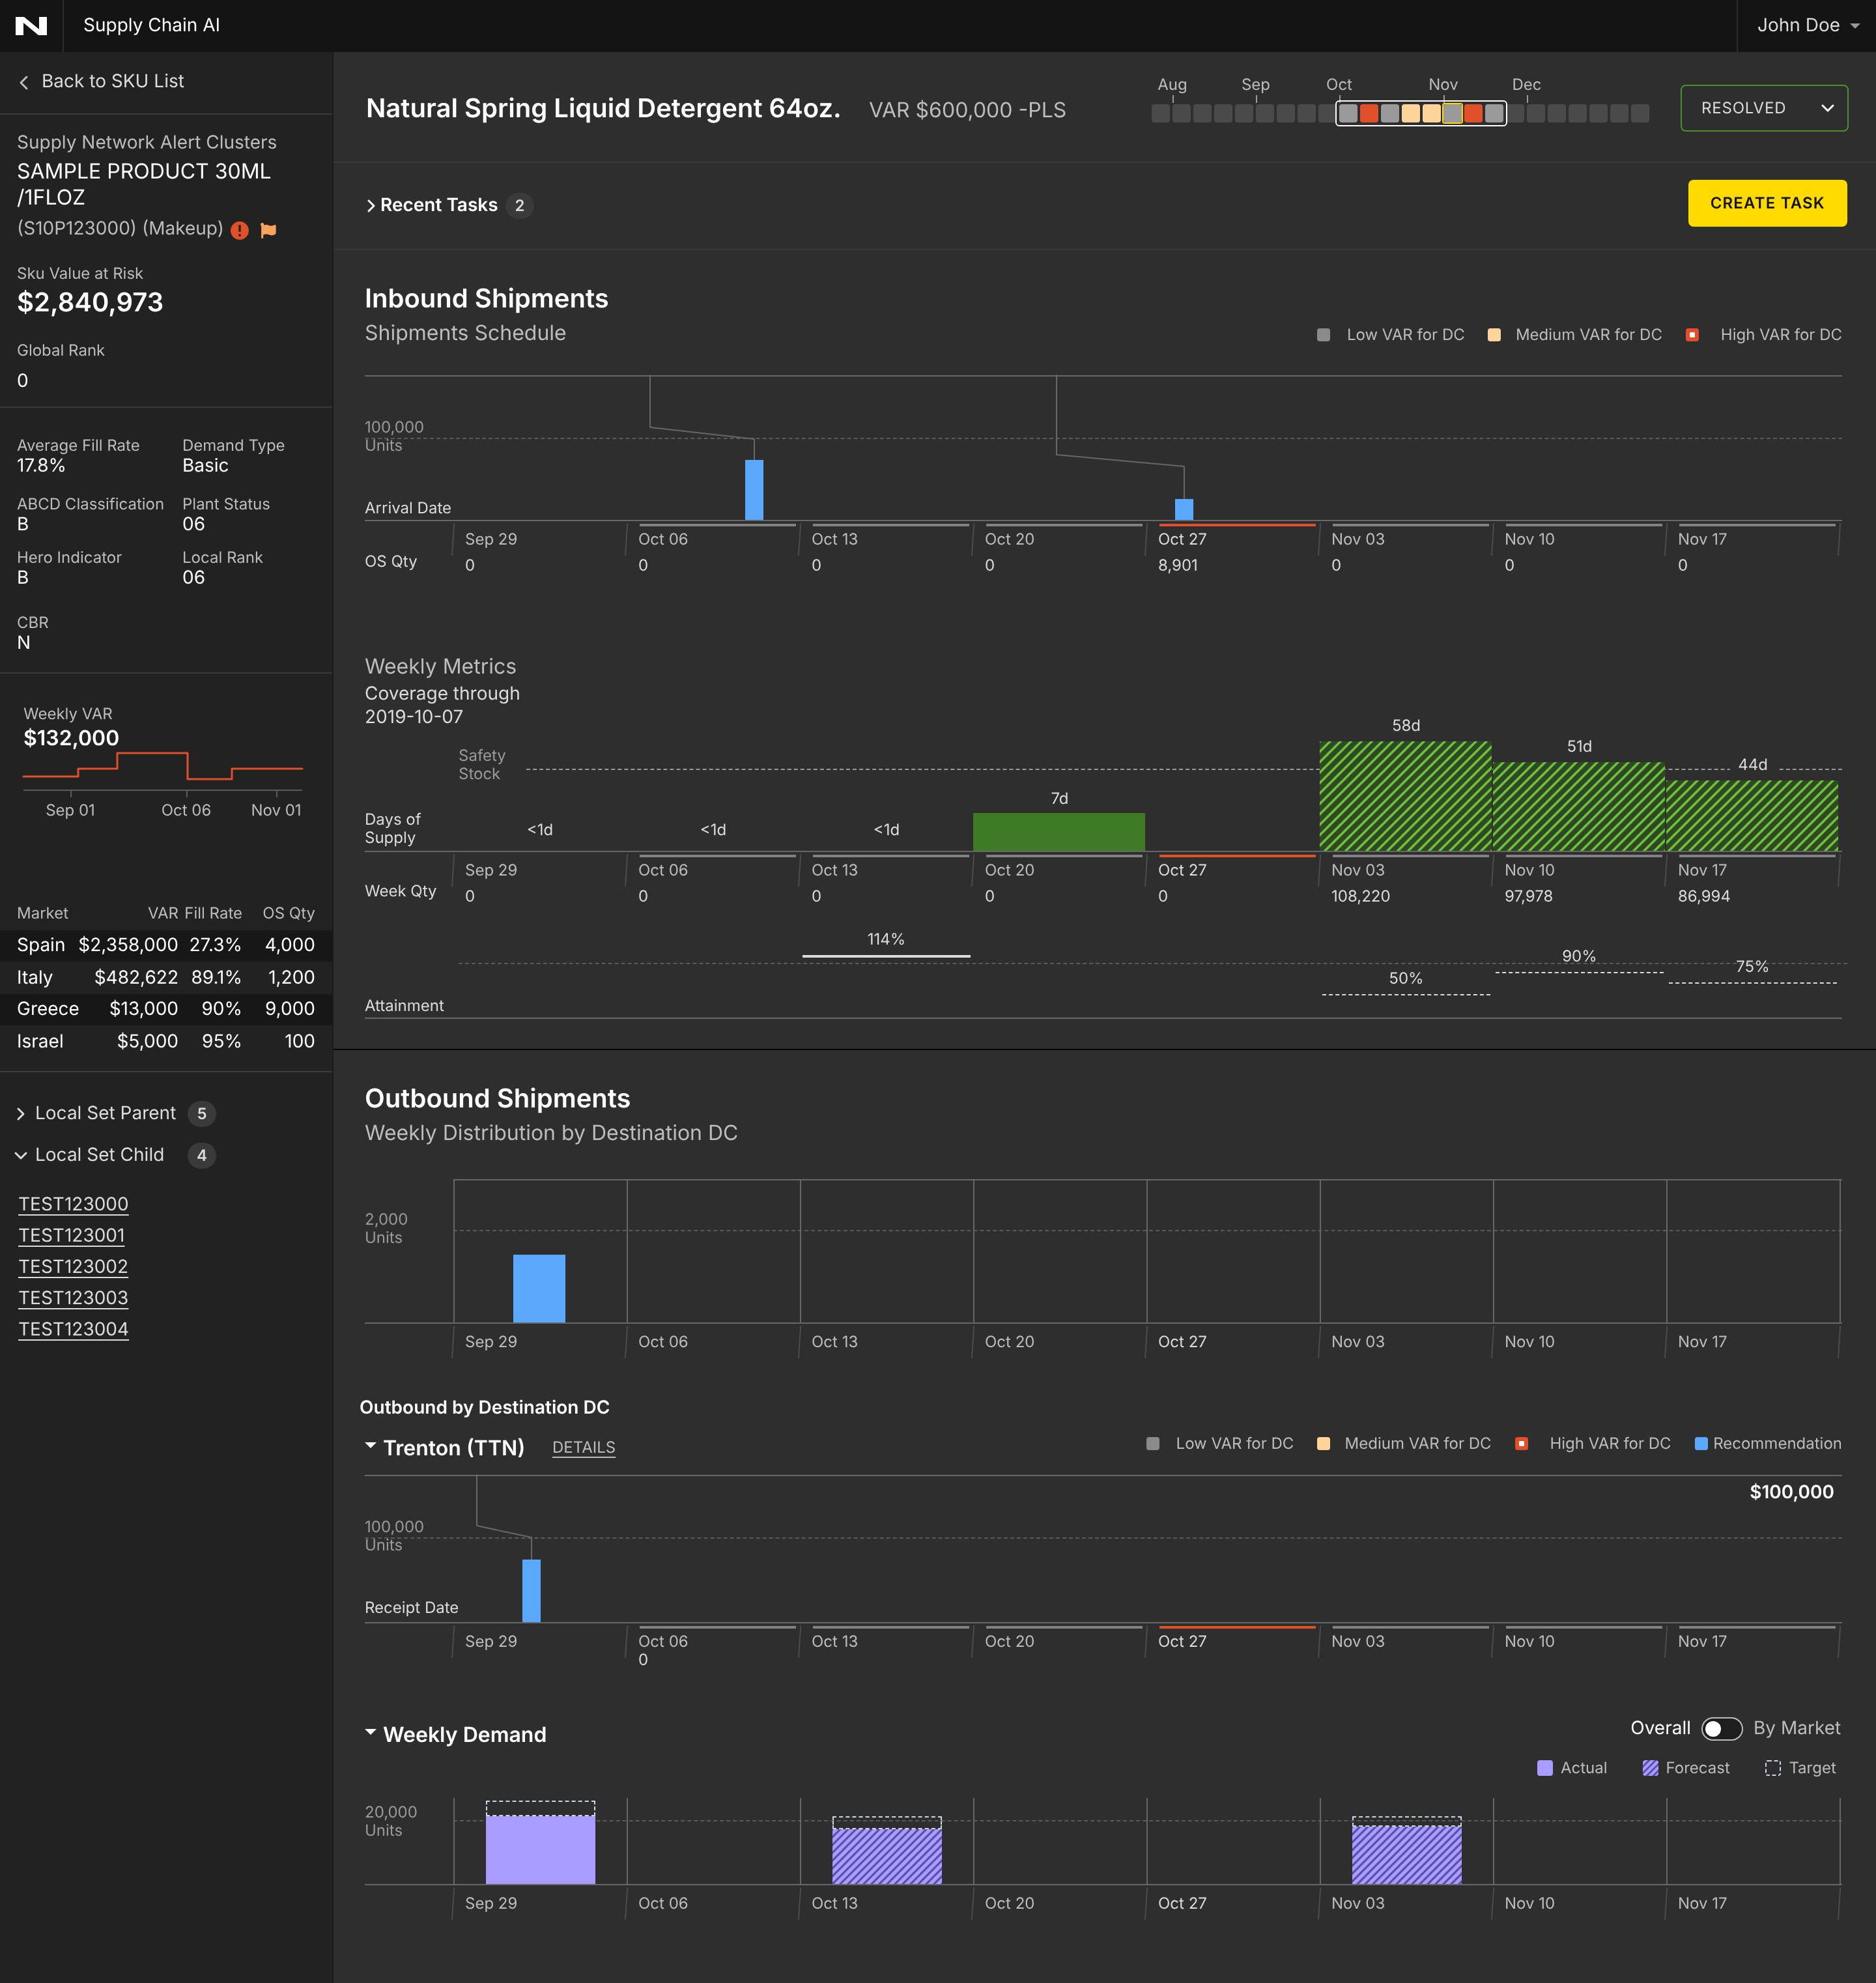Open child SKU TEST123000
Screen dimensions: 1876x1983
point(73,1204)
